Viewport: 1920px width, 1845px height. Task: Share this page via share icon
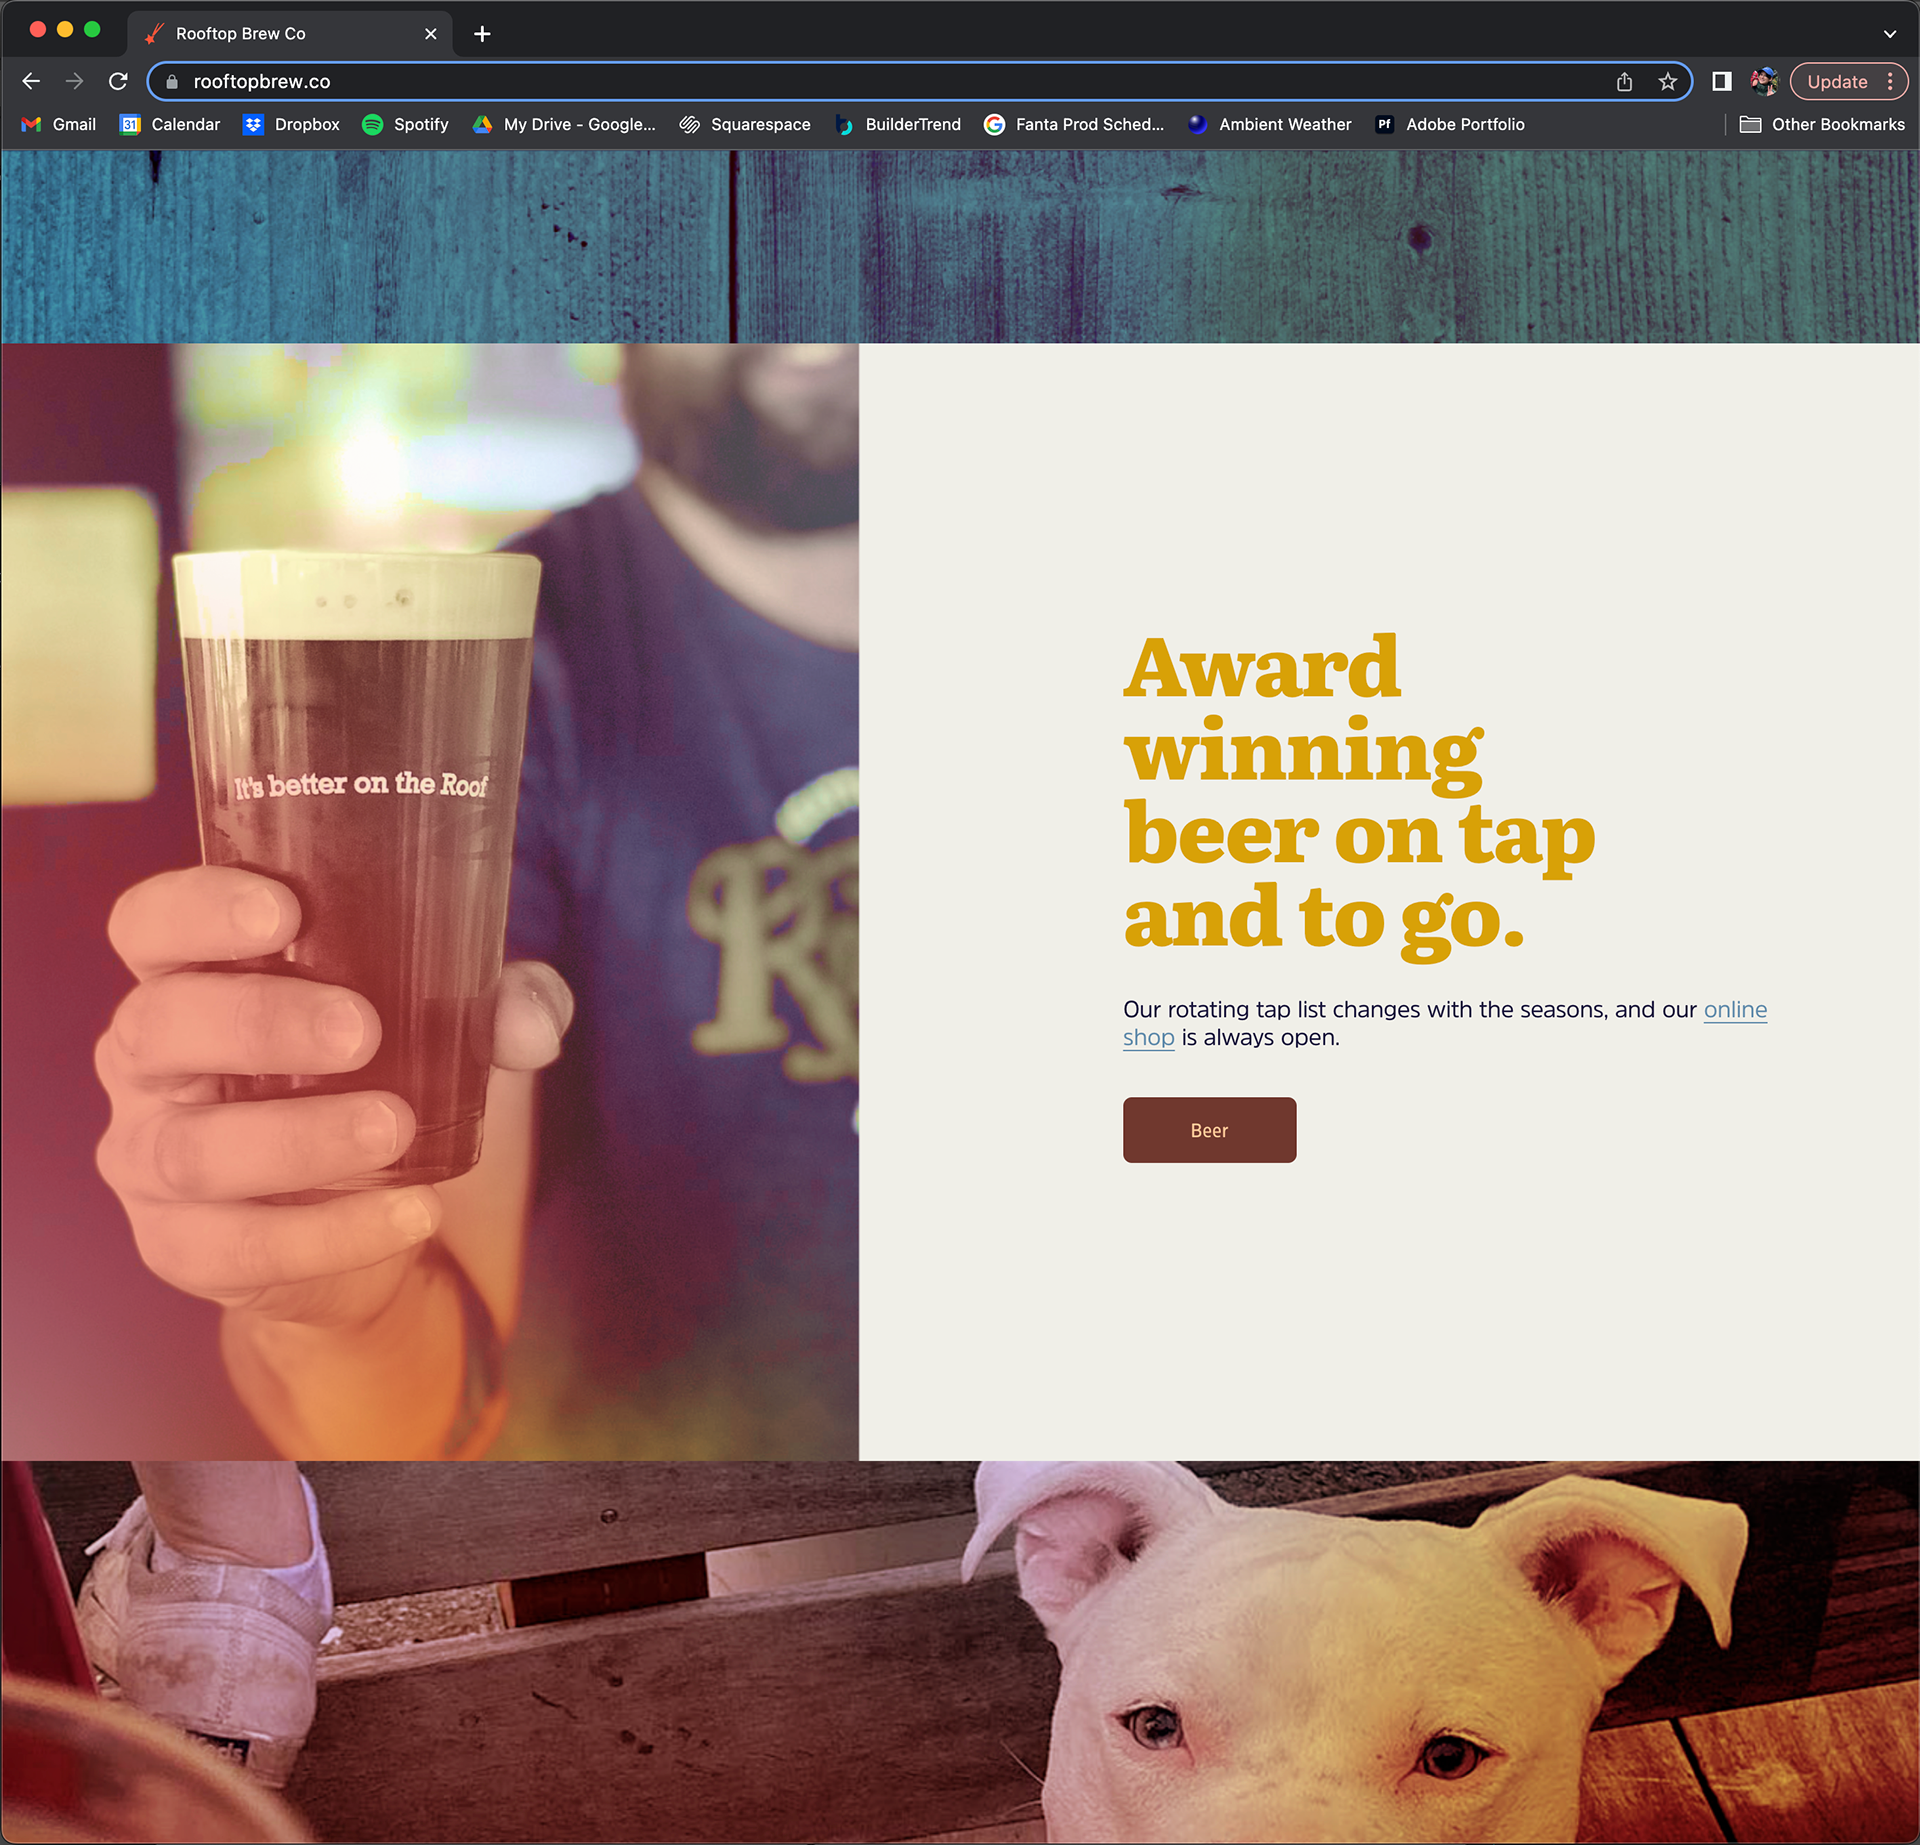(x=1624, y=82)
